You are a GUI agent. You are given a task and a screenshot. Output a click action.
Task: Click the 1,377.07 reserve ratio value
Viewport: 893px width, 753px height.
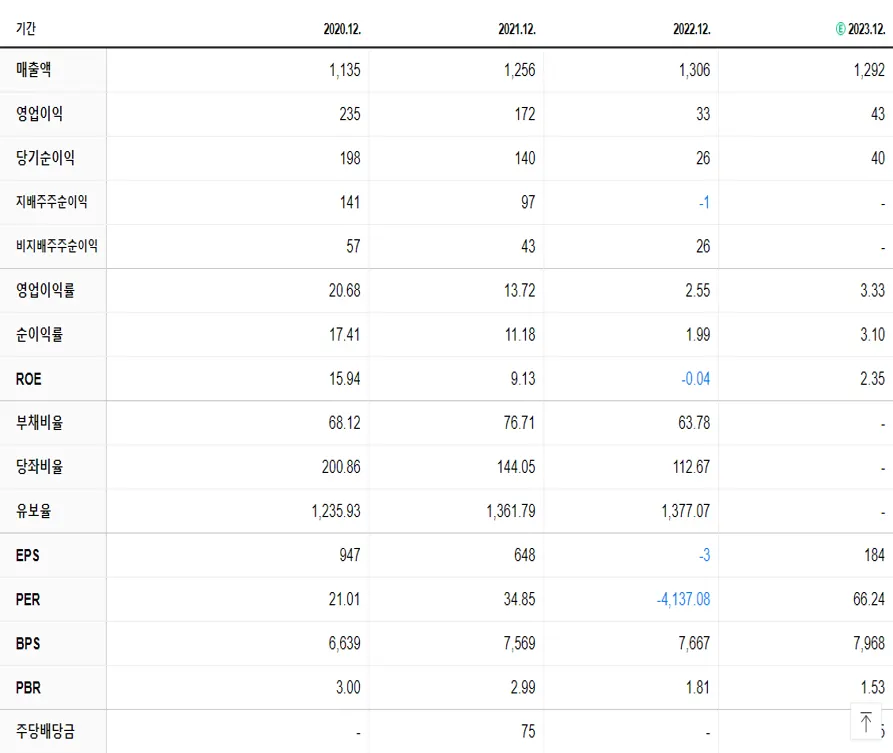click(686, 511)
